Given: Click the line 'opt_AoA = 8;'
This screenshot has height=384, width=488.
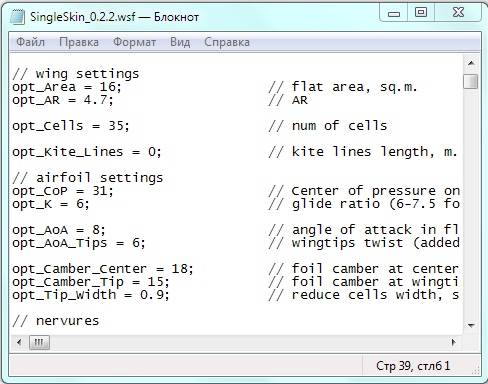Looking at the screenshot, I should pyautogui.click(x=59, y=230).
